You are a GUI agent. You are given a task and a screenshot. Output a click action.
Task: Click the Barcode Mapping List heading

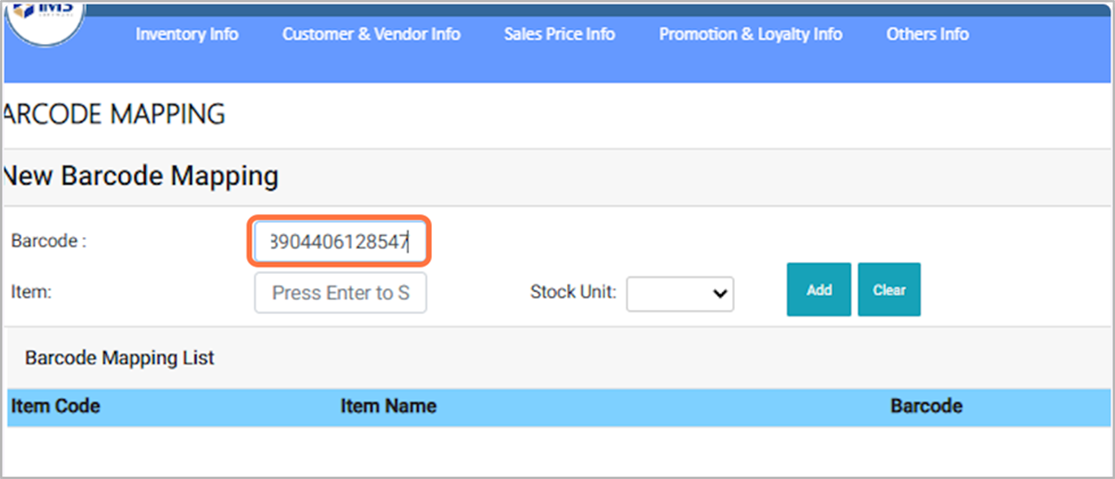click(x=119, y=357)
